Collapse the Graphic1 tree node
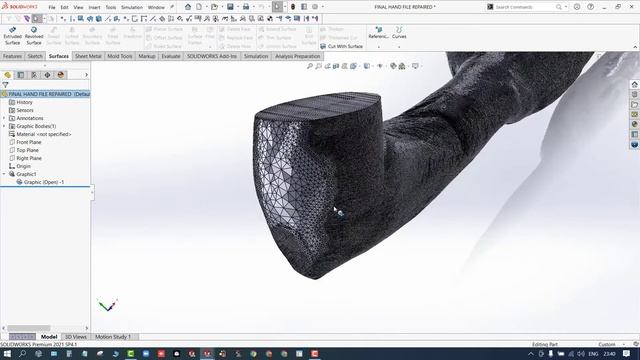Viewport: 640px width, 360px height. (4, 174)
